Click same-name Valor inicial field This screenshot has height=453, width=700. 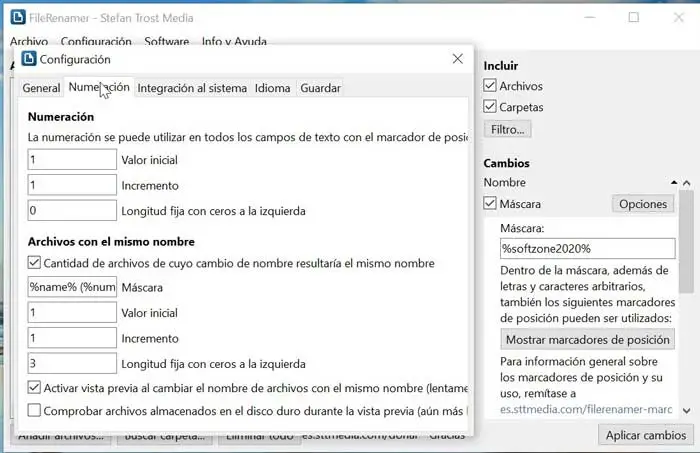(72, 312)
